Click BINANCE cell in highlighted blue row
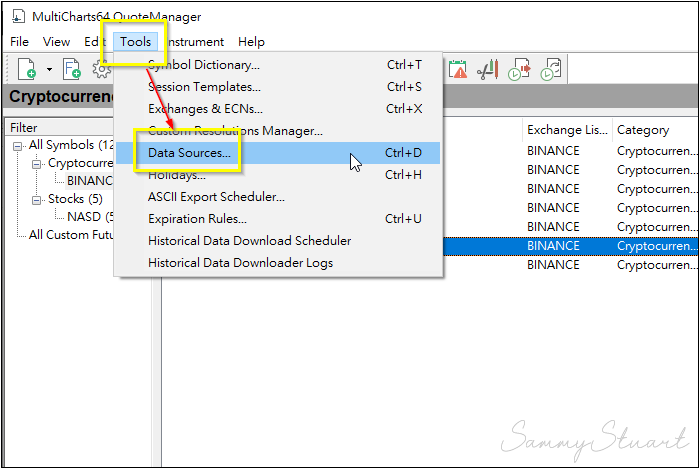 click(x=553, y=246)
